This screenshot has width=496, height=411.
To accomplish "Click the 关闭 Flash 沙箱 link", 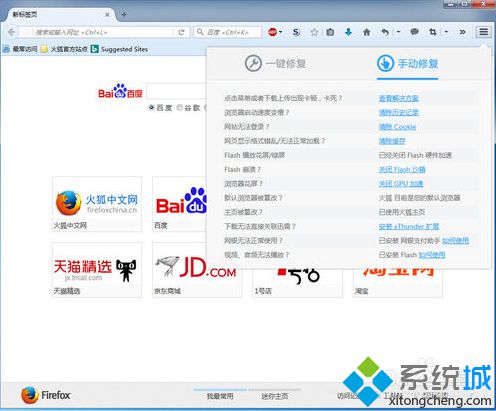I will pyautogui.click(x=402, y=169).
